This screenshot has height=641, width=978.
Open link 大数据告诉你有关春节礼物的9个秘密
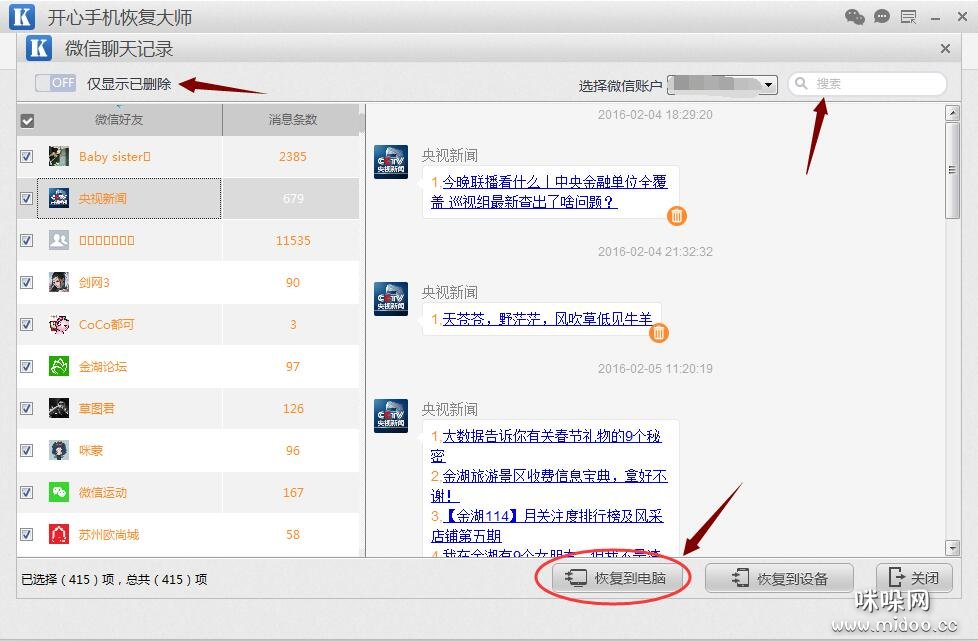[x=546, y=446]
